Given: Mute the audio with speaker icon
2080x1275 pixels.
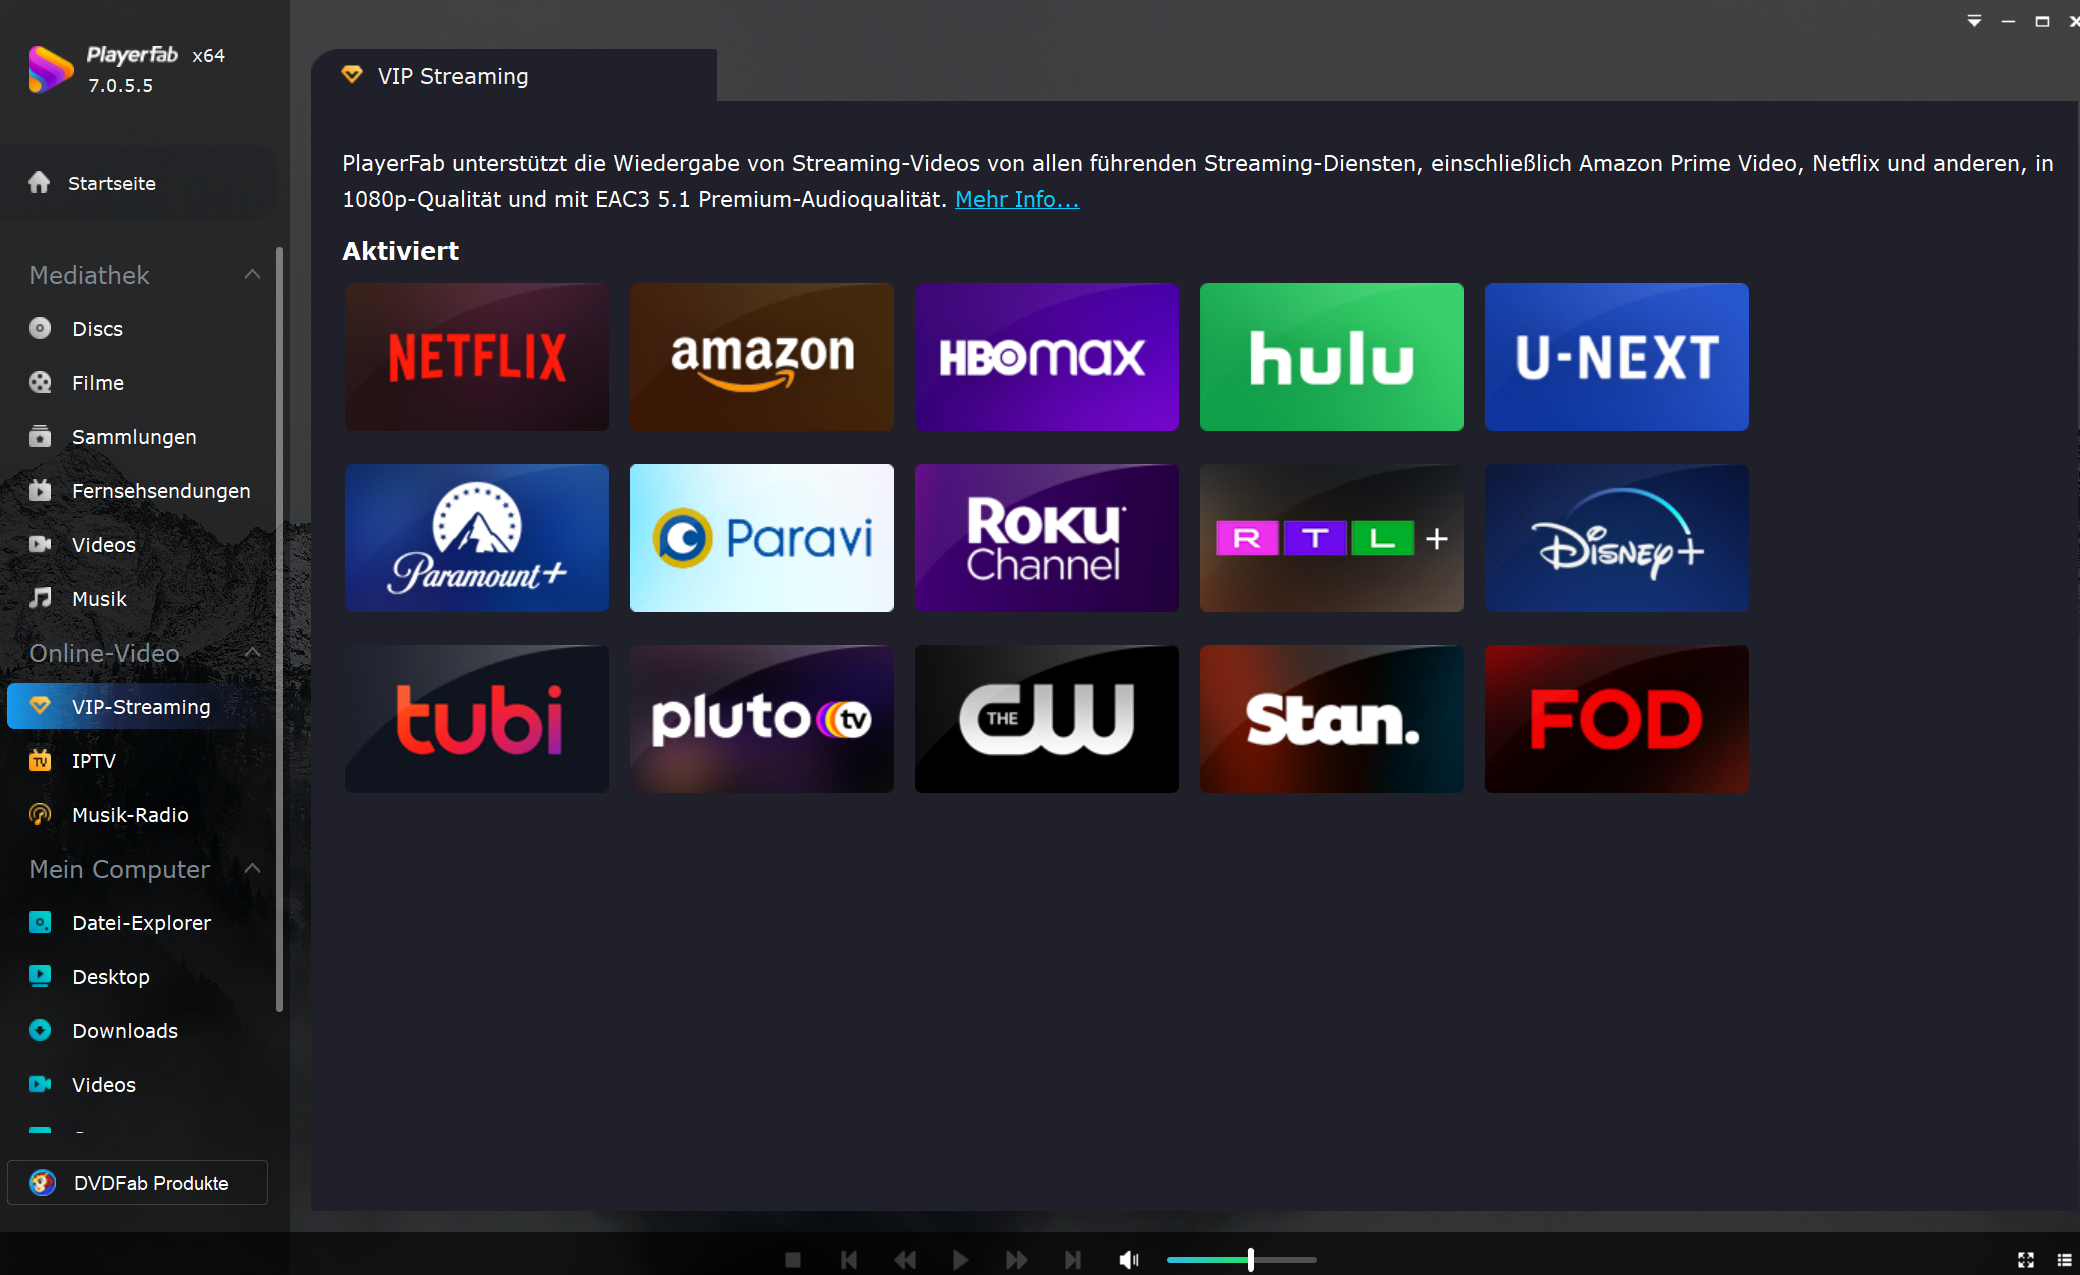Looking at the screenshot, I should (x=1129, y=1260).
